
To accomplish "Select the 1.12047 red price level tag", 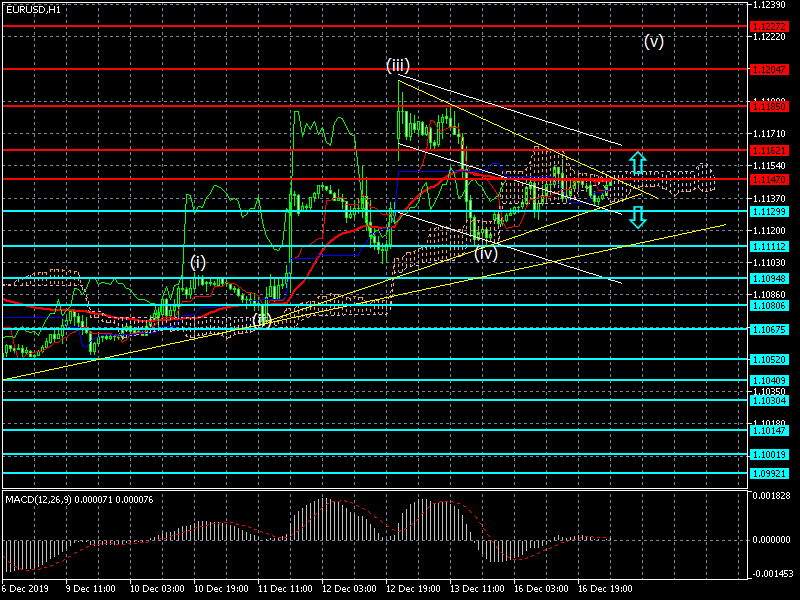I will click(769, 69).
